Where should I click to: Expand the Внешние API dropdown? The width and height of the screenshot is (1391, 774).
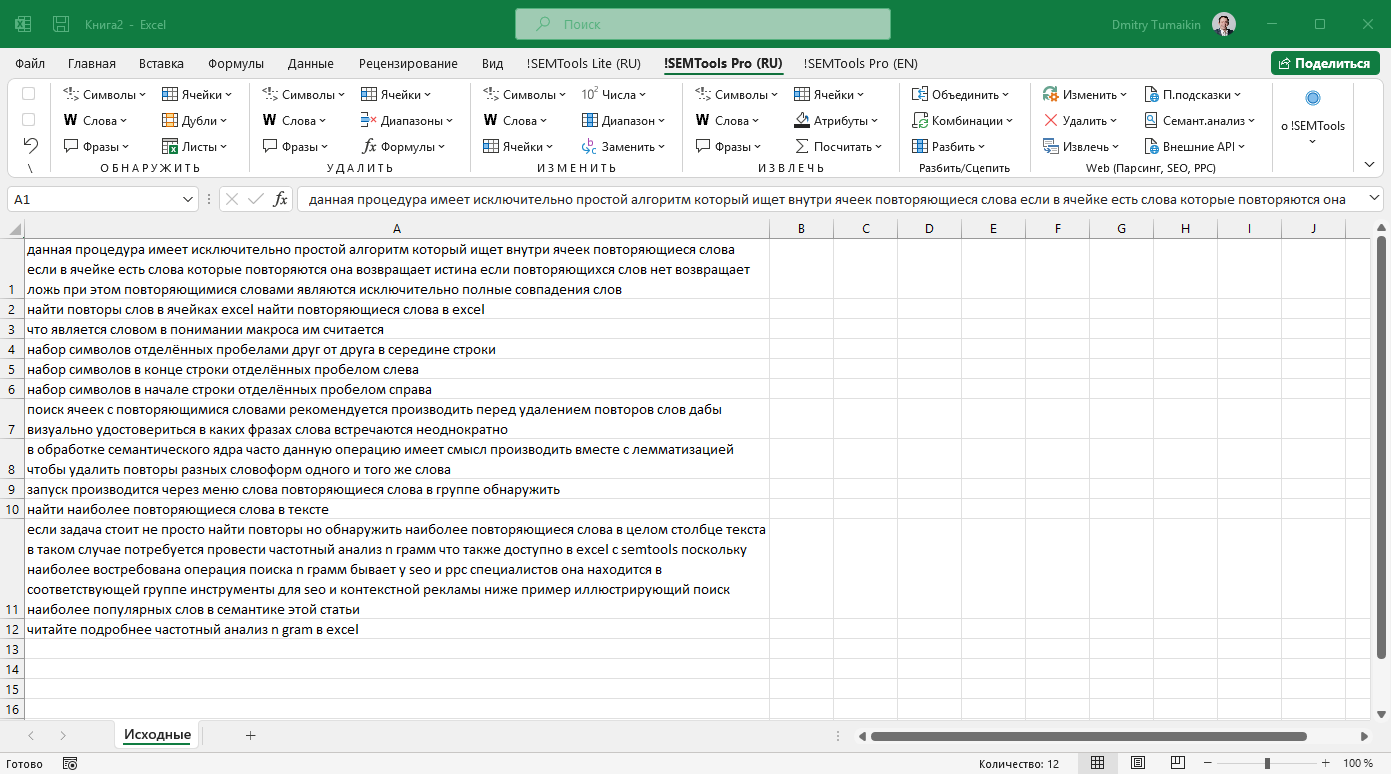point(1195,147)
